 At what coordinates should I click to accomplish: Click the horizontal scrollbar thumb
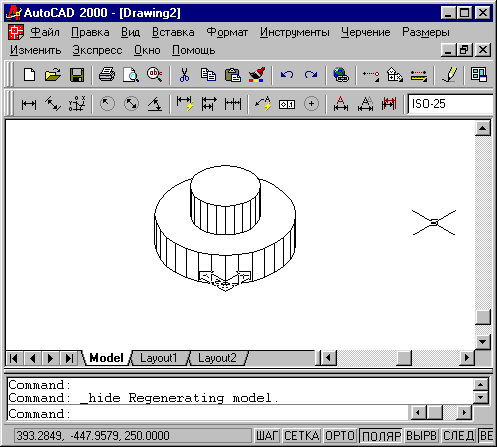click(404, 358)
